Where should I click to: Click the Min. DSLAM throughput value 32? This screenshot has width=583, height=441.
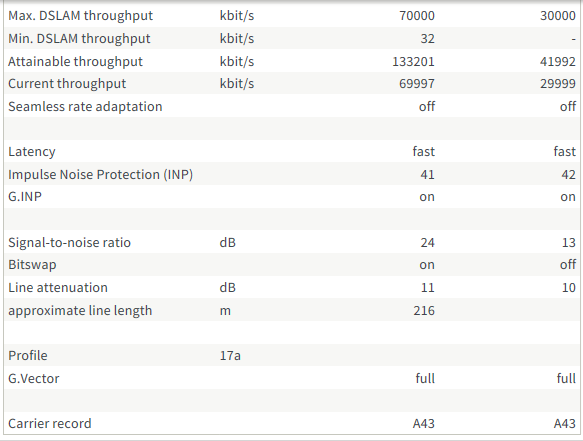coord(427,39)
